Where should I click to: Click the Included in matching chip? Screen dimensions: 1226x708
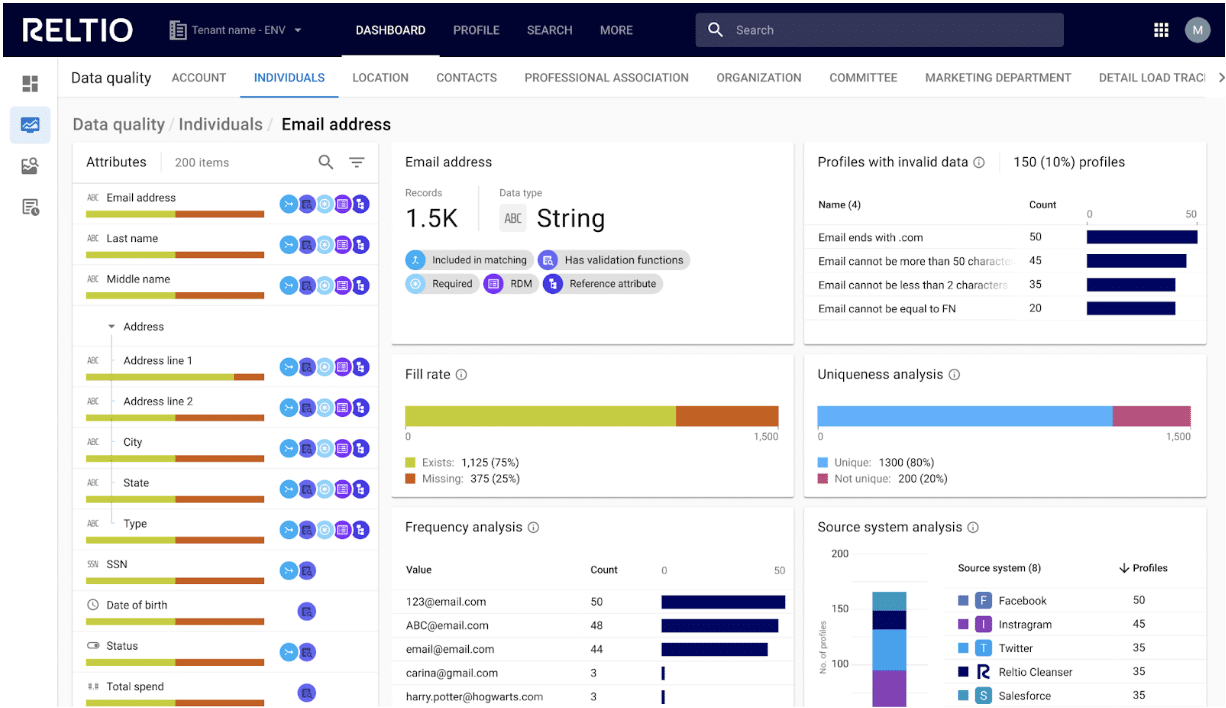(x=468, y=260)
